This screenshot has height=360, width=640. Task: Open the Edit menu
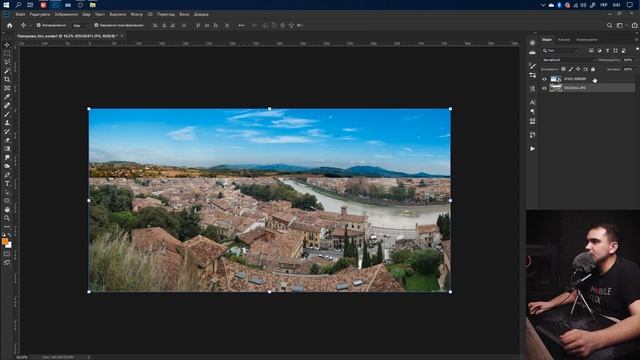[40, 14]
